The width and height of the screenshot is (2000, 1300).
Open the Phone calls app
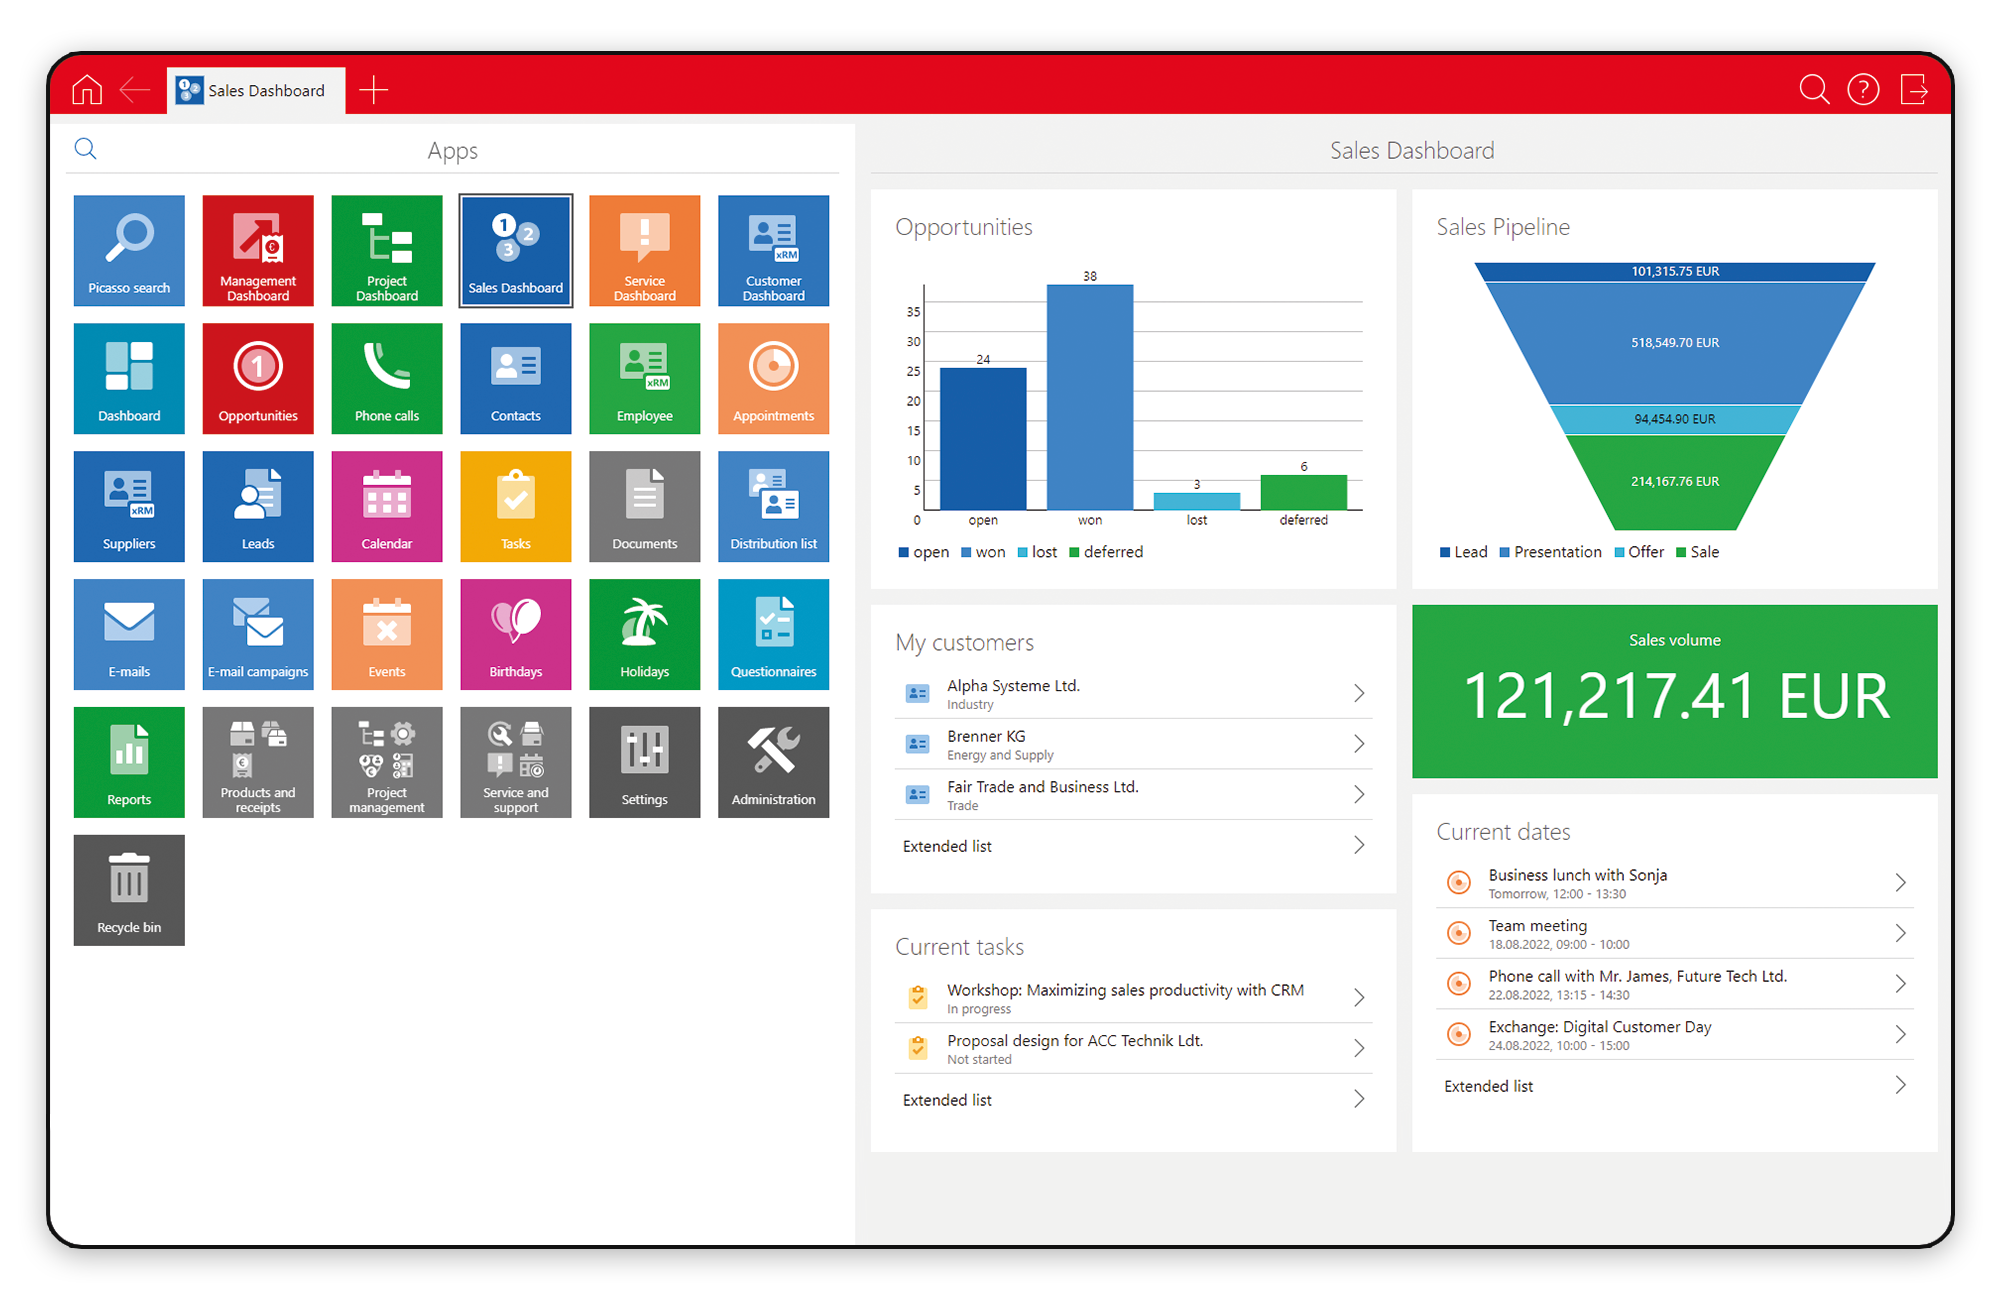click(x=386, y=378)
